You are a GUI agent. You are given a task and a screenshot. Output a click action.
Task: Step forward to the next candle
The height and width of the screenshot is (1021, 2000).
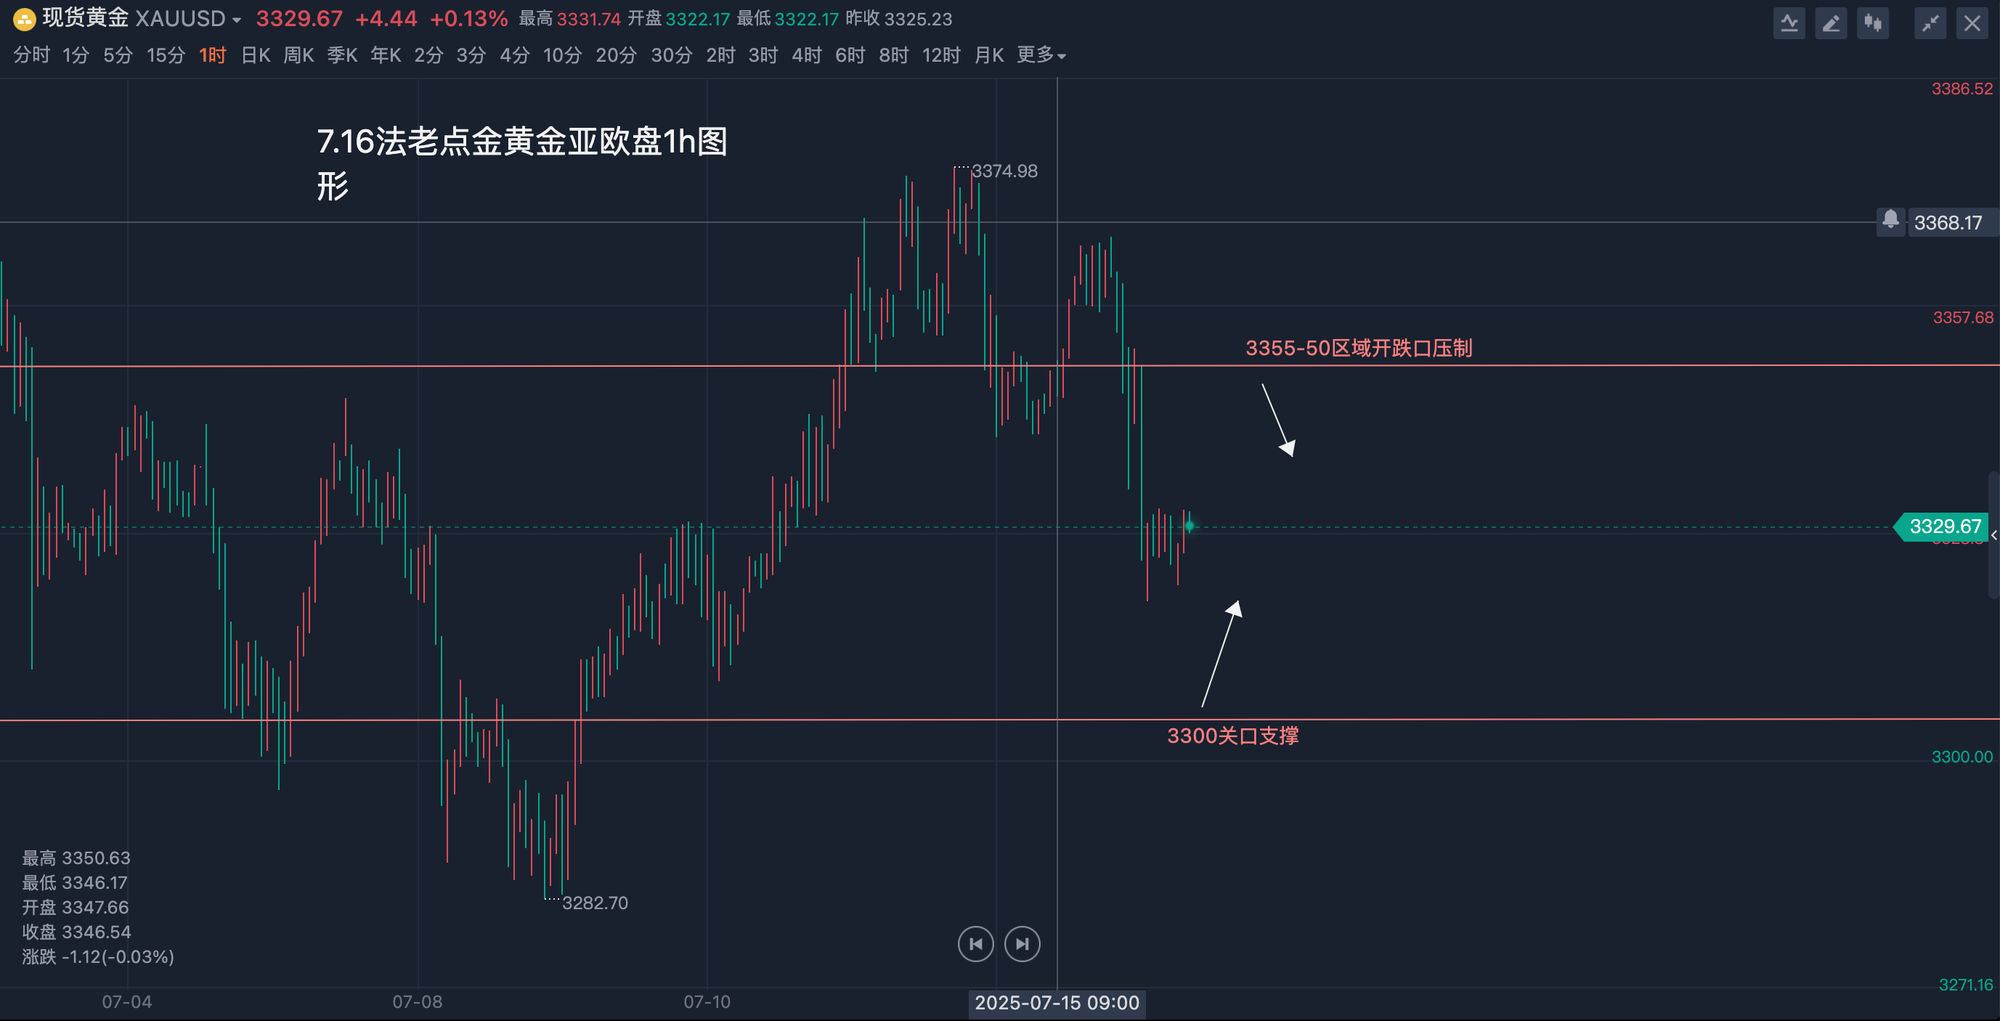pos(1022,944)
